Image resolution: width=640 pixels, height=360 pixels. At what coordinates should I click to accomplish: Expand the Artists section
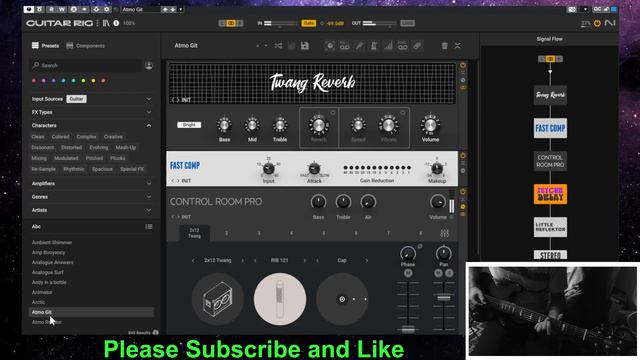[x=149, y=210]
